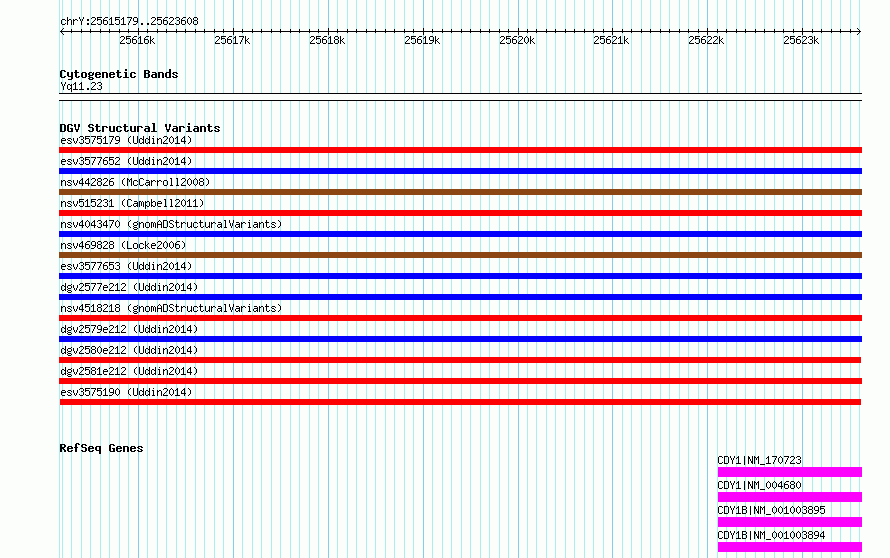890x558 pixels.
Task: Select the CDY1B|NM_001003894 magenta gene bar
Action: click(x=790, y=547)
